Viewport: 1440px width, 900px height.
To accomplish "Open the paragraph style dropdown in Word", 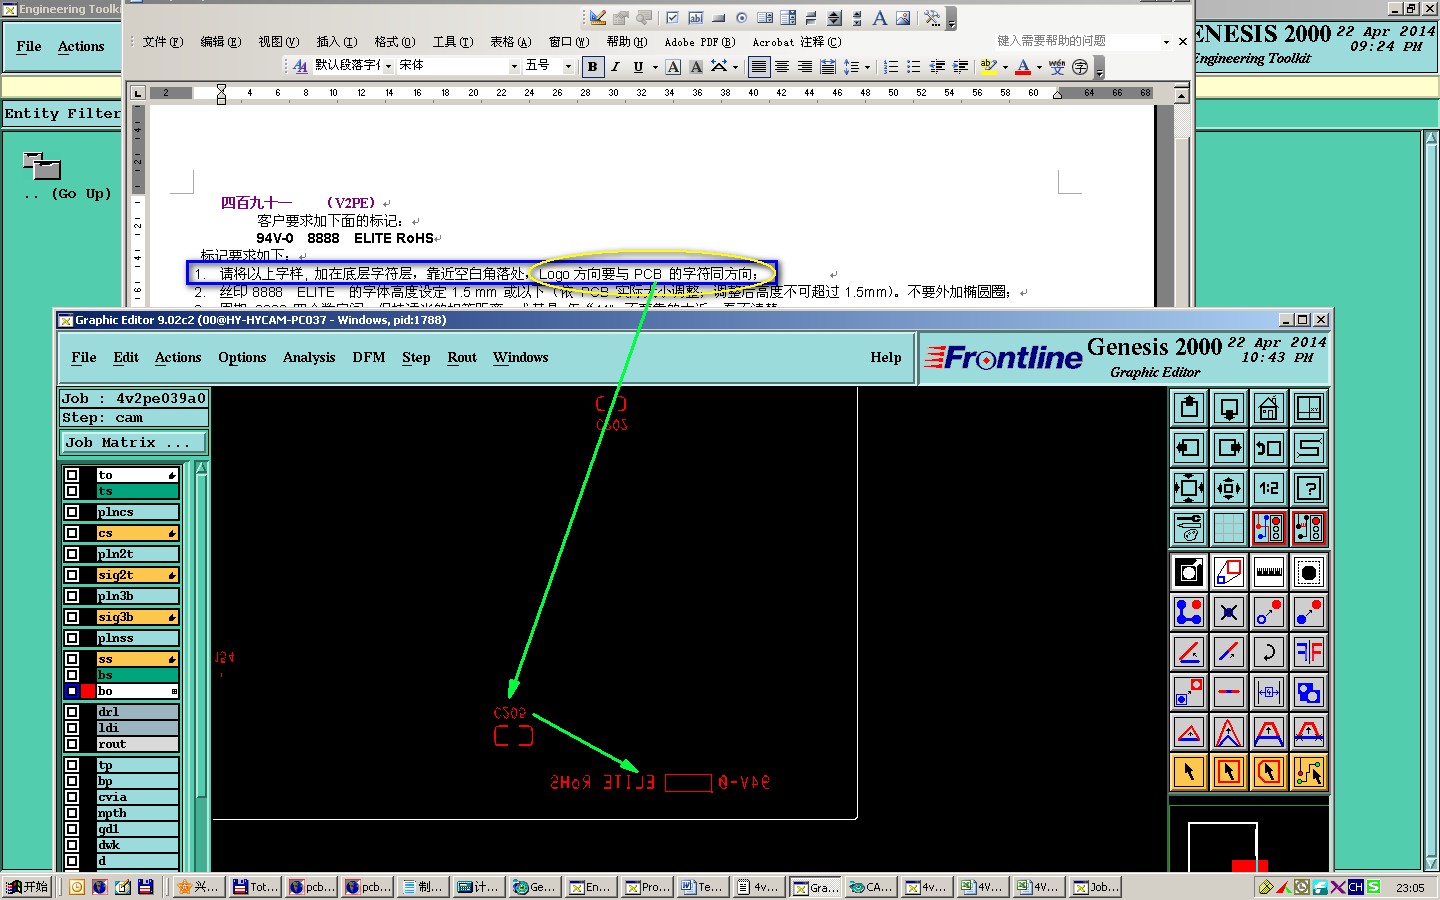I will 388,66.
